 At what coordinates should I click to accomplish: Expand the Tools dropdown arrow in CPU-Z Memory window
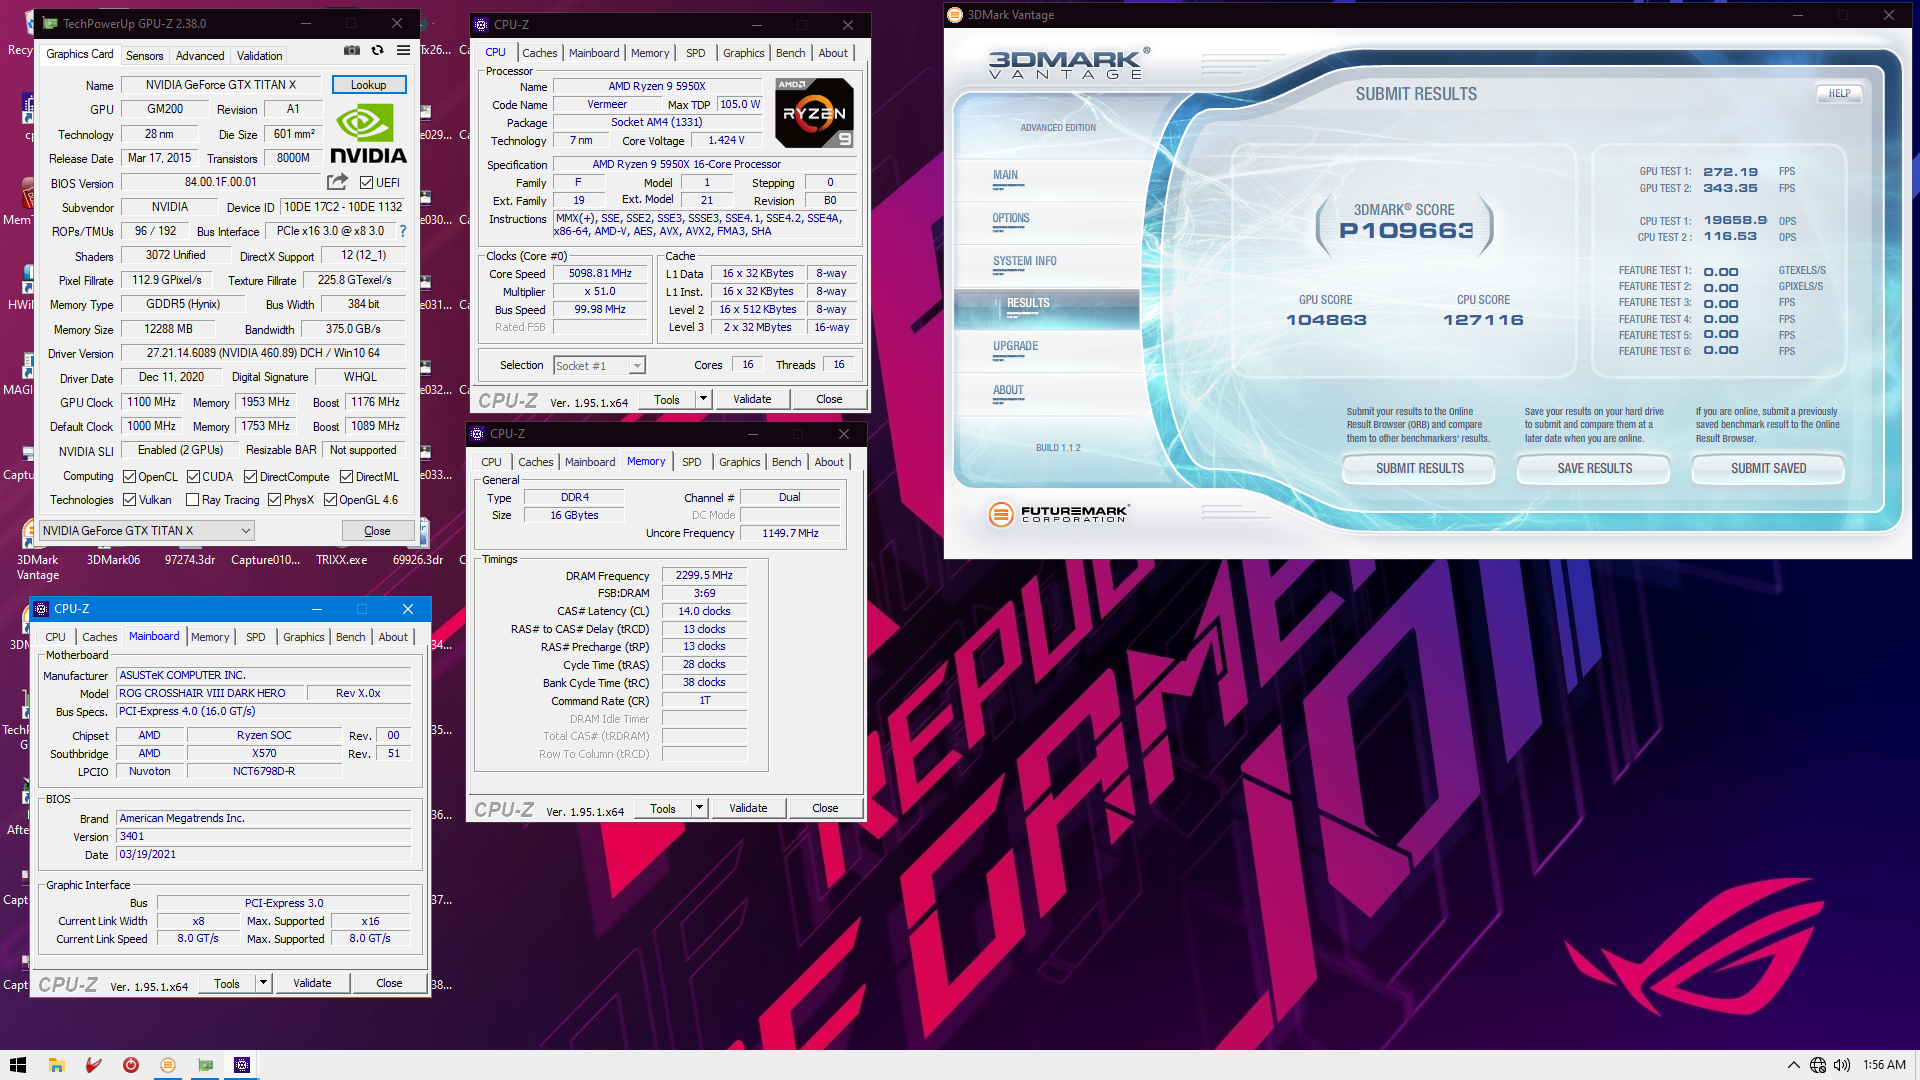pos(698,808)
